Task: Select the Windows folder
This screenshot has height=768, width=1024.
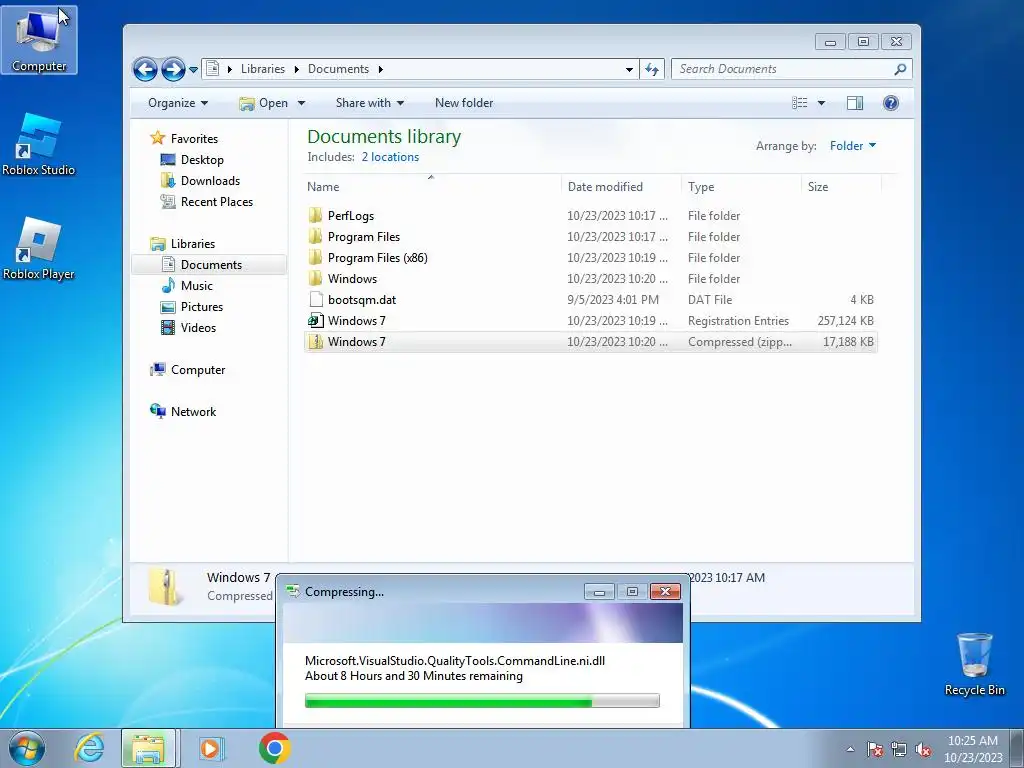Action: pyautogui.click(x=590, y=279)
